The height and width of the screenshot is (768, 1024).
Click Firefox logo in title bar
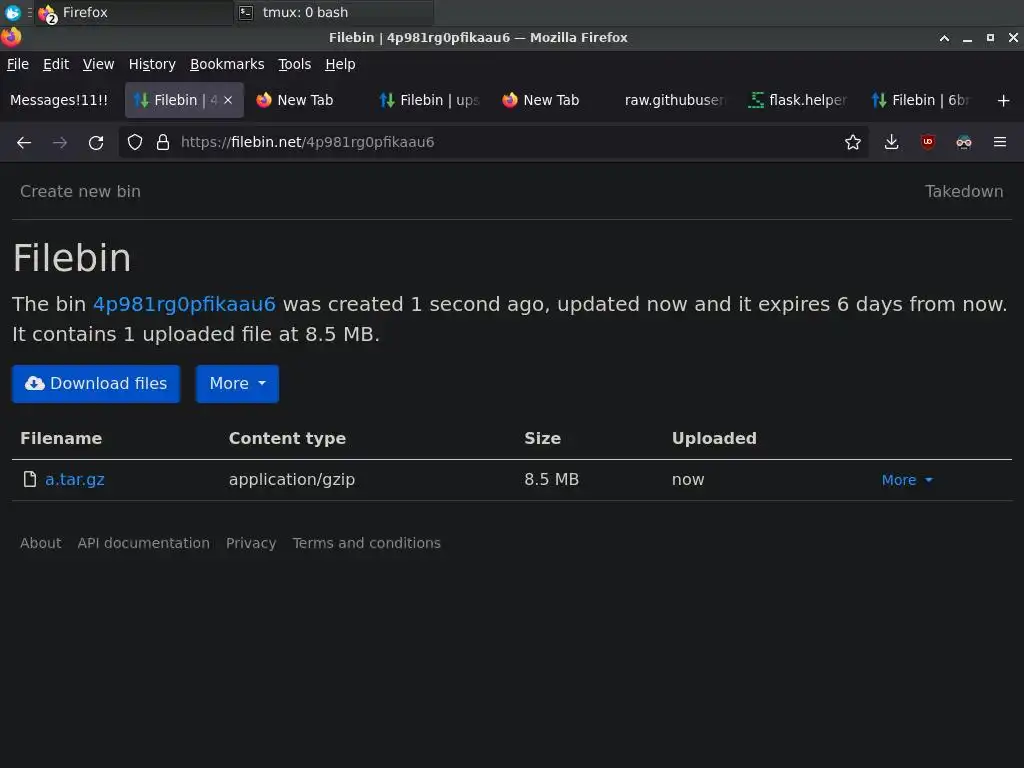click(x=11, y=37)
